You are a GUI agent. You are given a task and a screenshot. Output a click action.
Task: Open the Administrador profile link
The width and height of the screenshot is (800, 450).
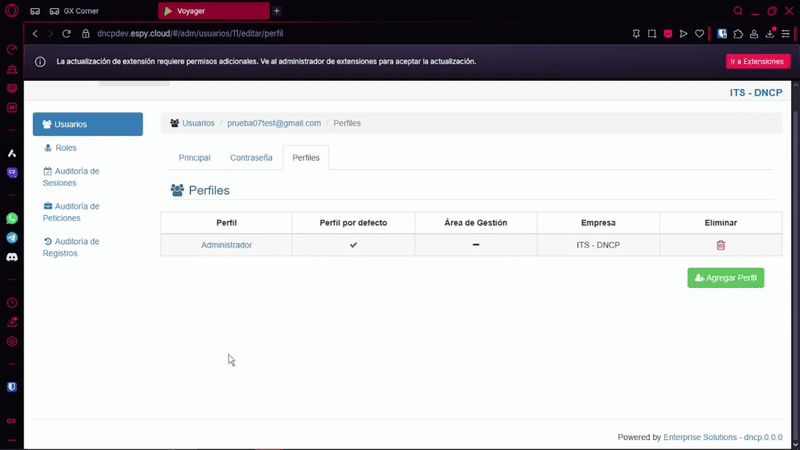(226, 245)
